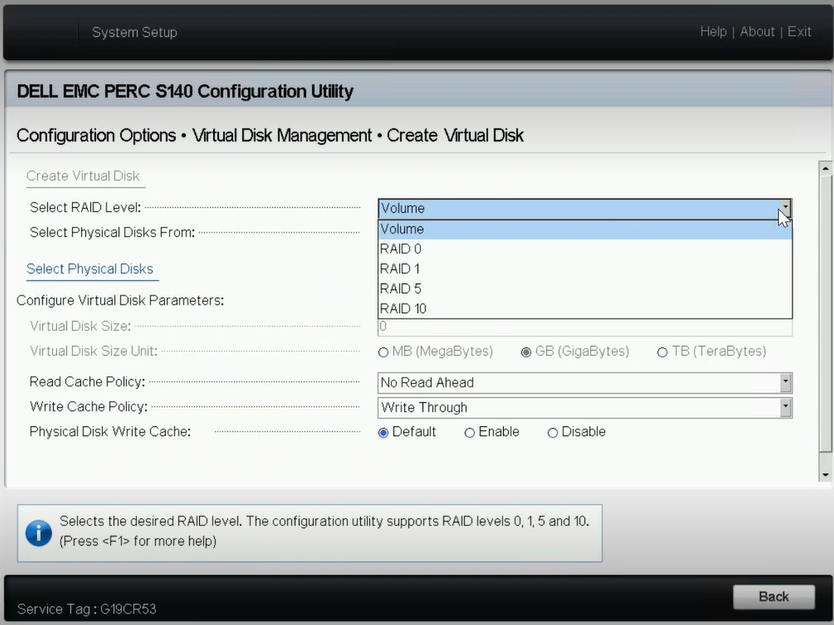The height and width of the screenshot is (625, 834).
Task: Choose RAID 1 from the list
Action: 585,269
